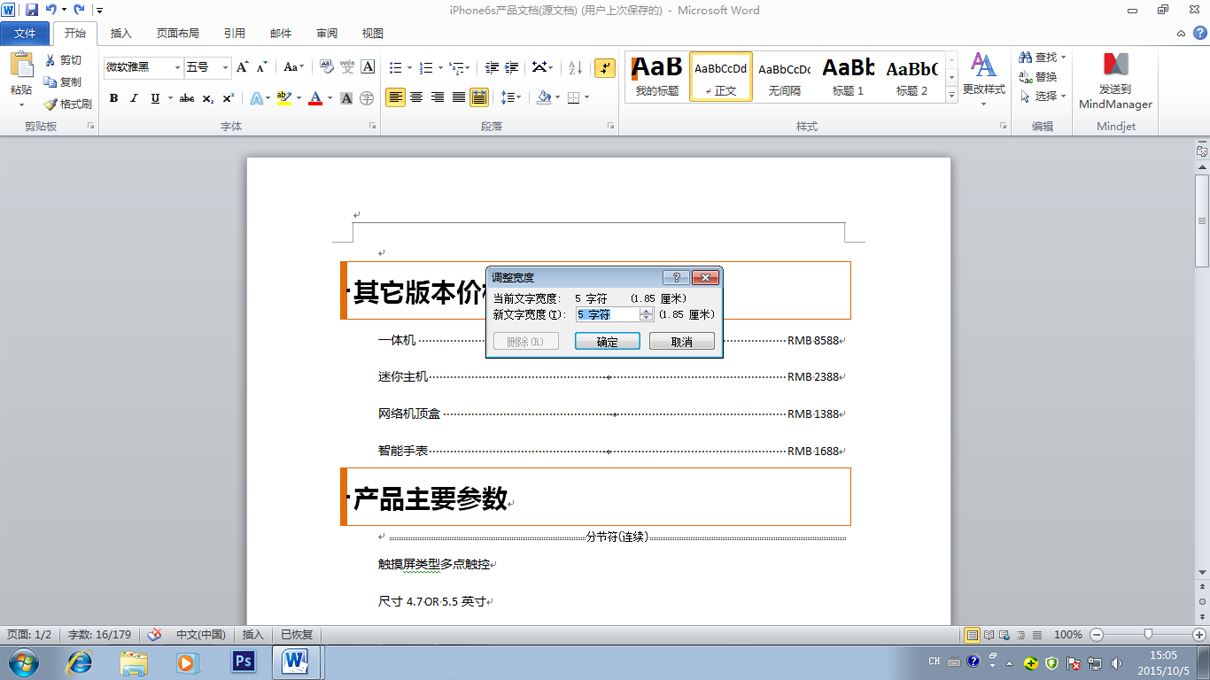Select the 无间隔 style

(x=784, y=77)
